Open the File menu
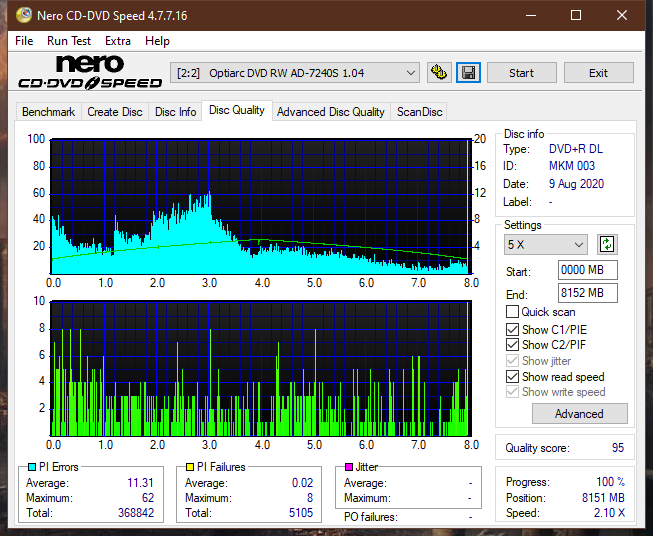 [x=24, y=41]
